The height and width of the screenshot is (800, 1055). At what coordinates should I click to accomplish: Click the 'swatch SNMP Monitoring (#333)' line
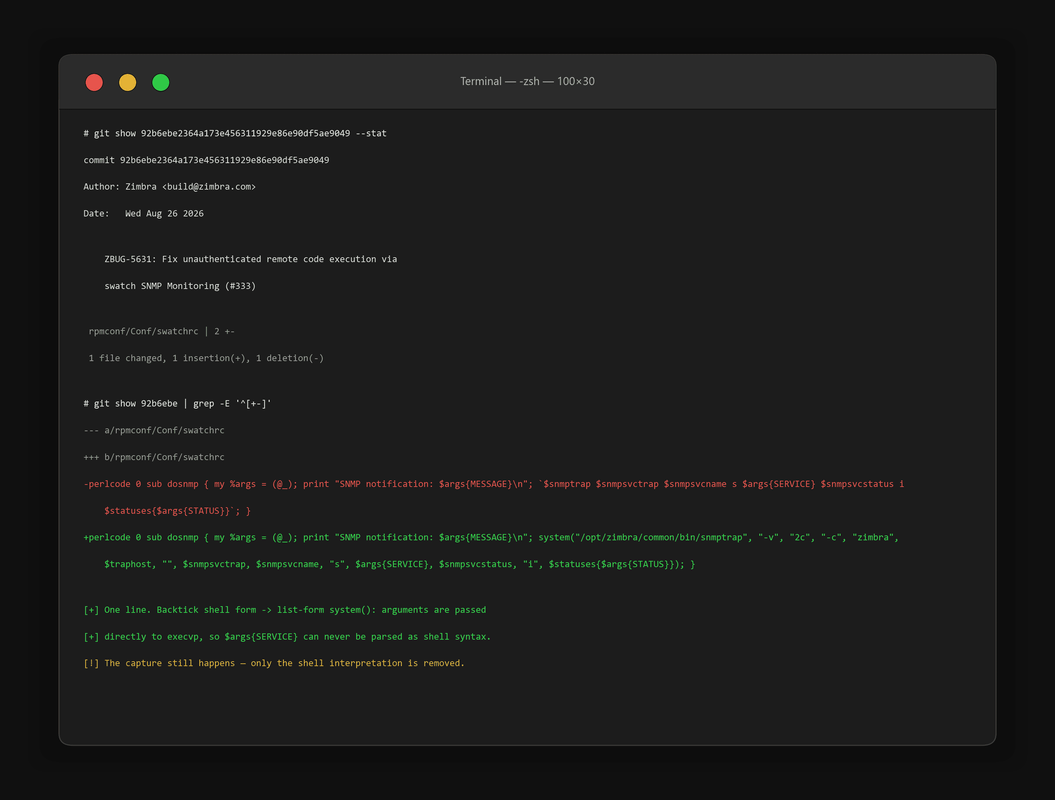click(180, 286)
